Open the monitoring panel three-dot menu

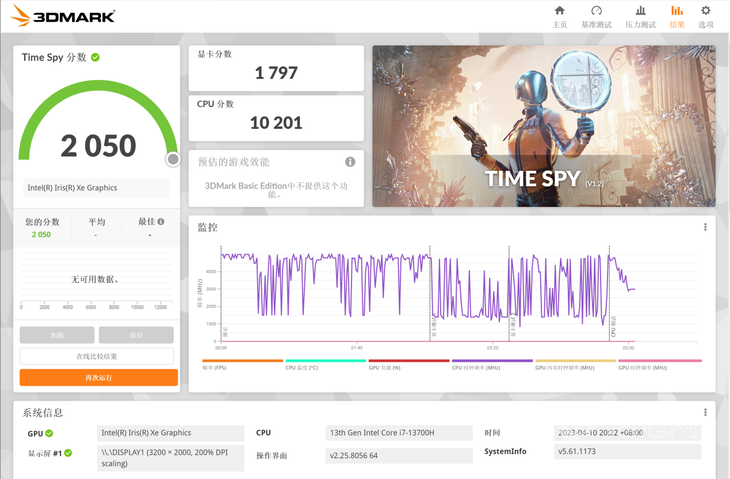(705, 227)
